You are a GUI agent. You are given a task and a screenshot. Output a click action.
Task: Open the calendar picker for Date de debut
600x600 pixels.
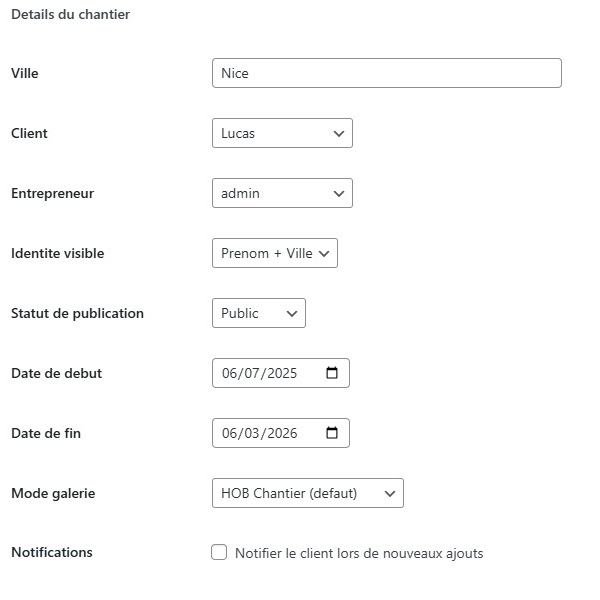pyautogui.click(x=332, y=373)
